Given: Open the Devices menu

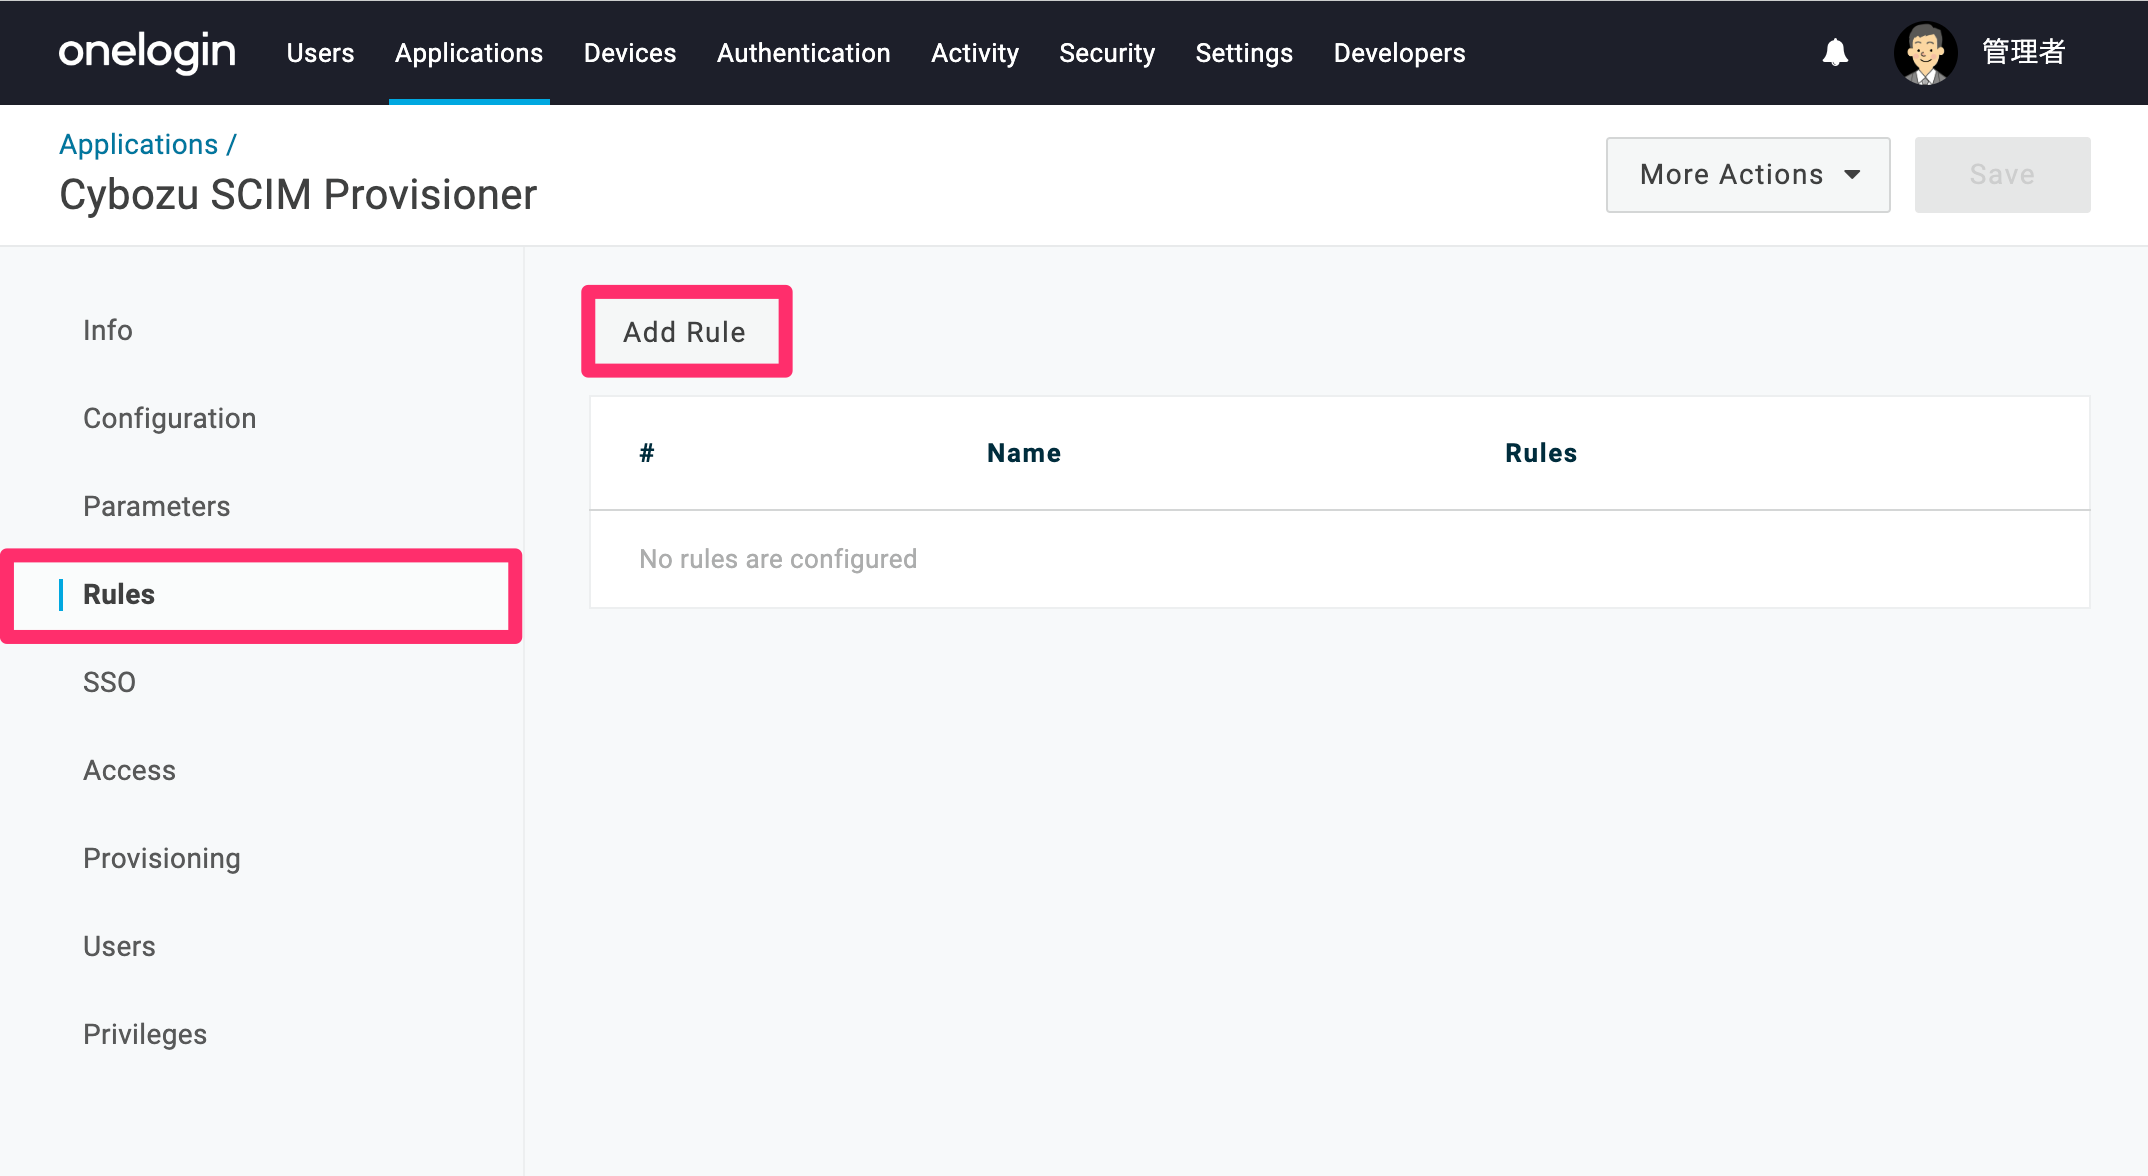Looking at the screenshot, I should coord(630,53).
